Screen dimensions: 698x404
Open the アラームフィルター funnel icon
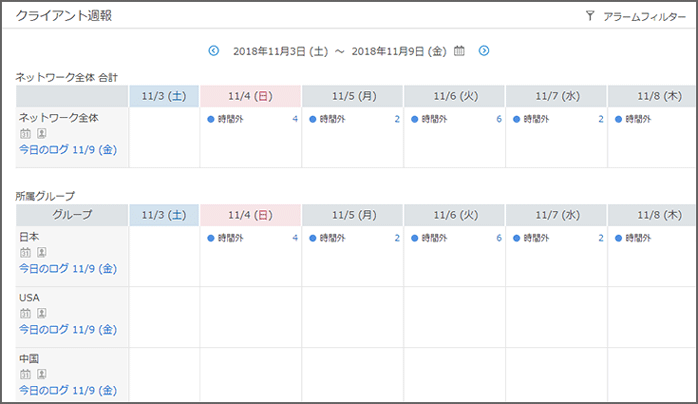pyautogui.click(x=590, y=16)
